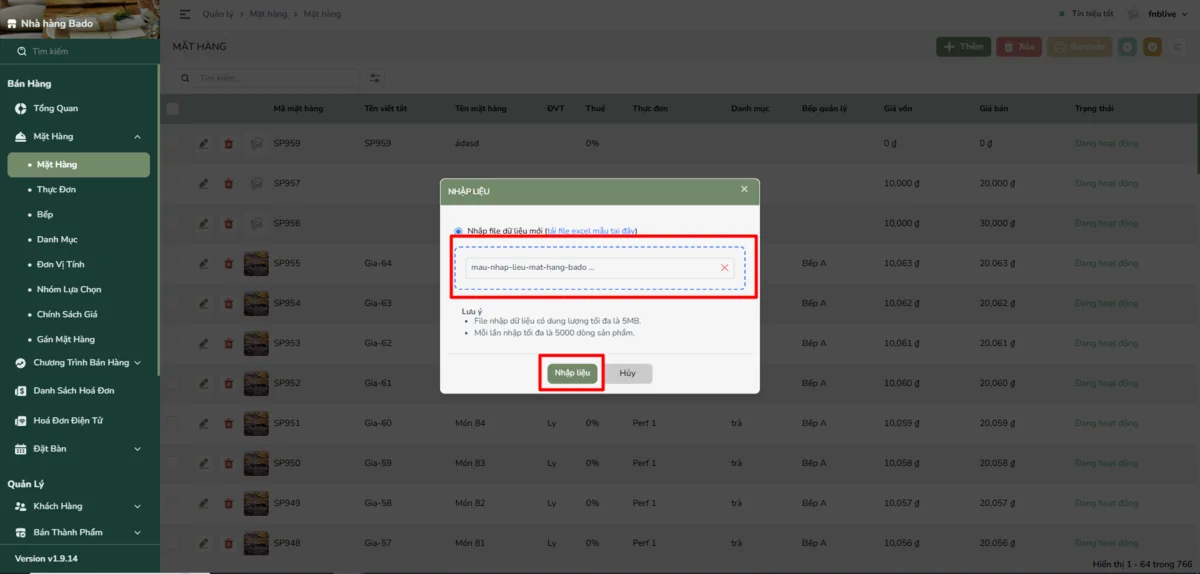Click the Tổng Quan sidebar icon
This screenshot has height=574, width=1200.
[20, 108]
